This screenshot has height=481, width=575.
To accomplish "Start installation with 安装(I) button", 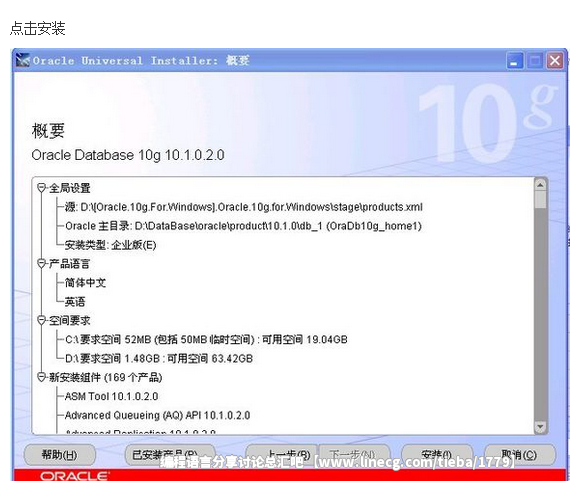I will [436, 455].
